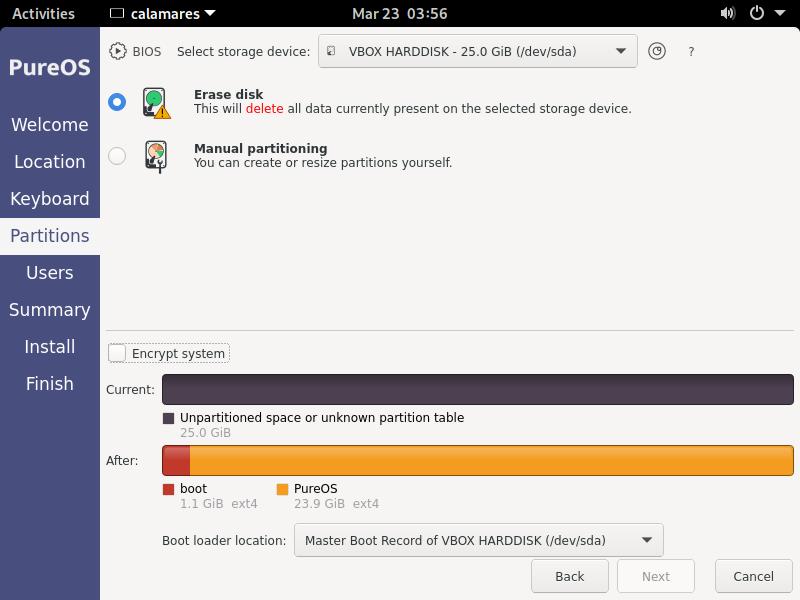Expand the Boot loader location dropdown
The height and width of the screenshot is (600, 800).
click(x=478, y=540)
